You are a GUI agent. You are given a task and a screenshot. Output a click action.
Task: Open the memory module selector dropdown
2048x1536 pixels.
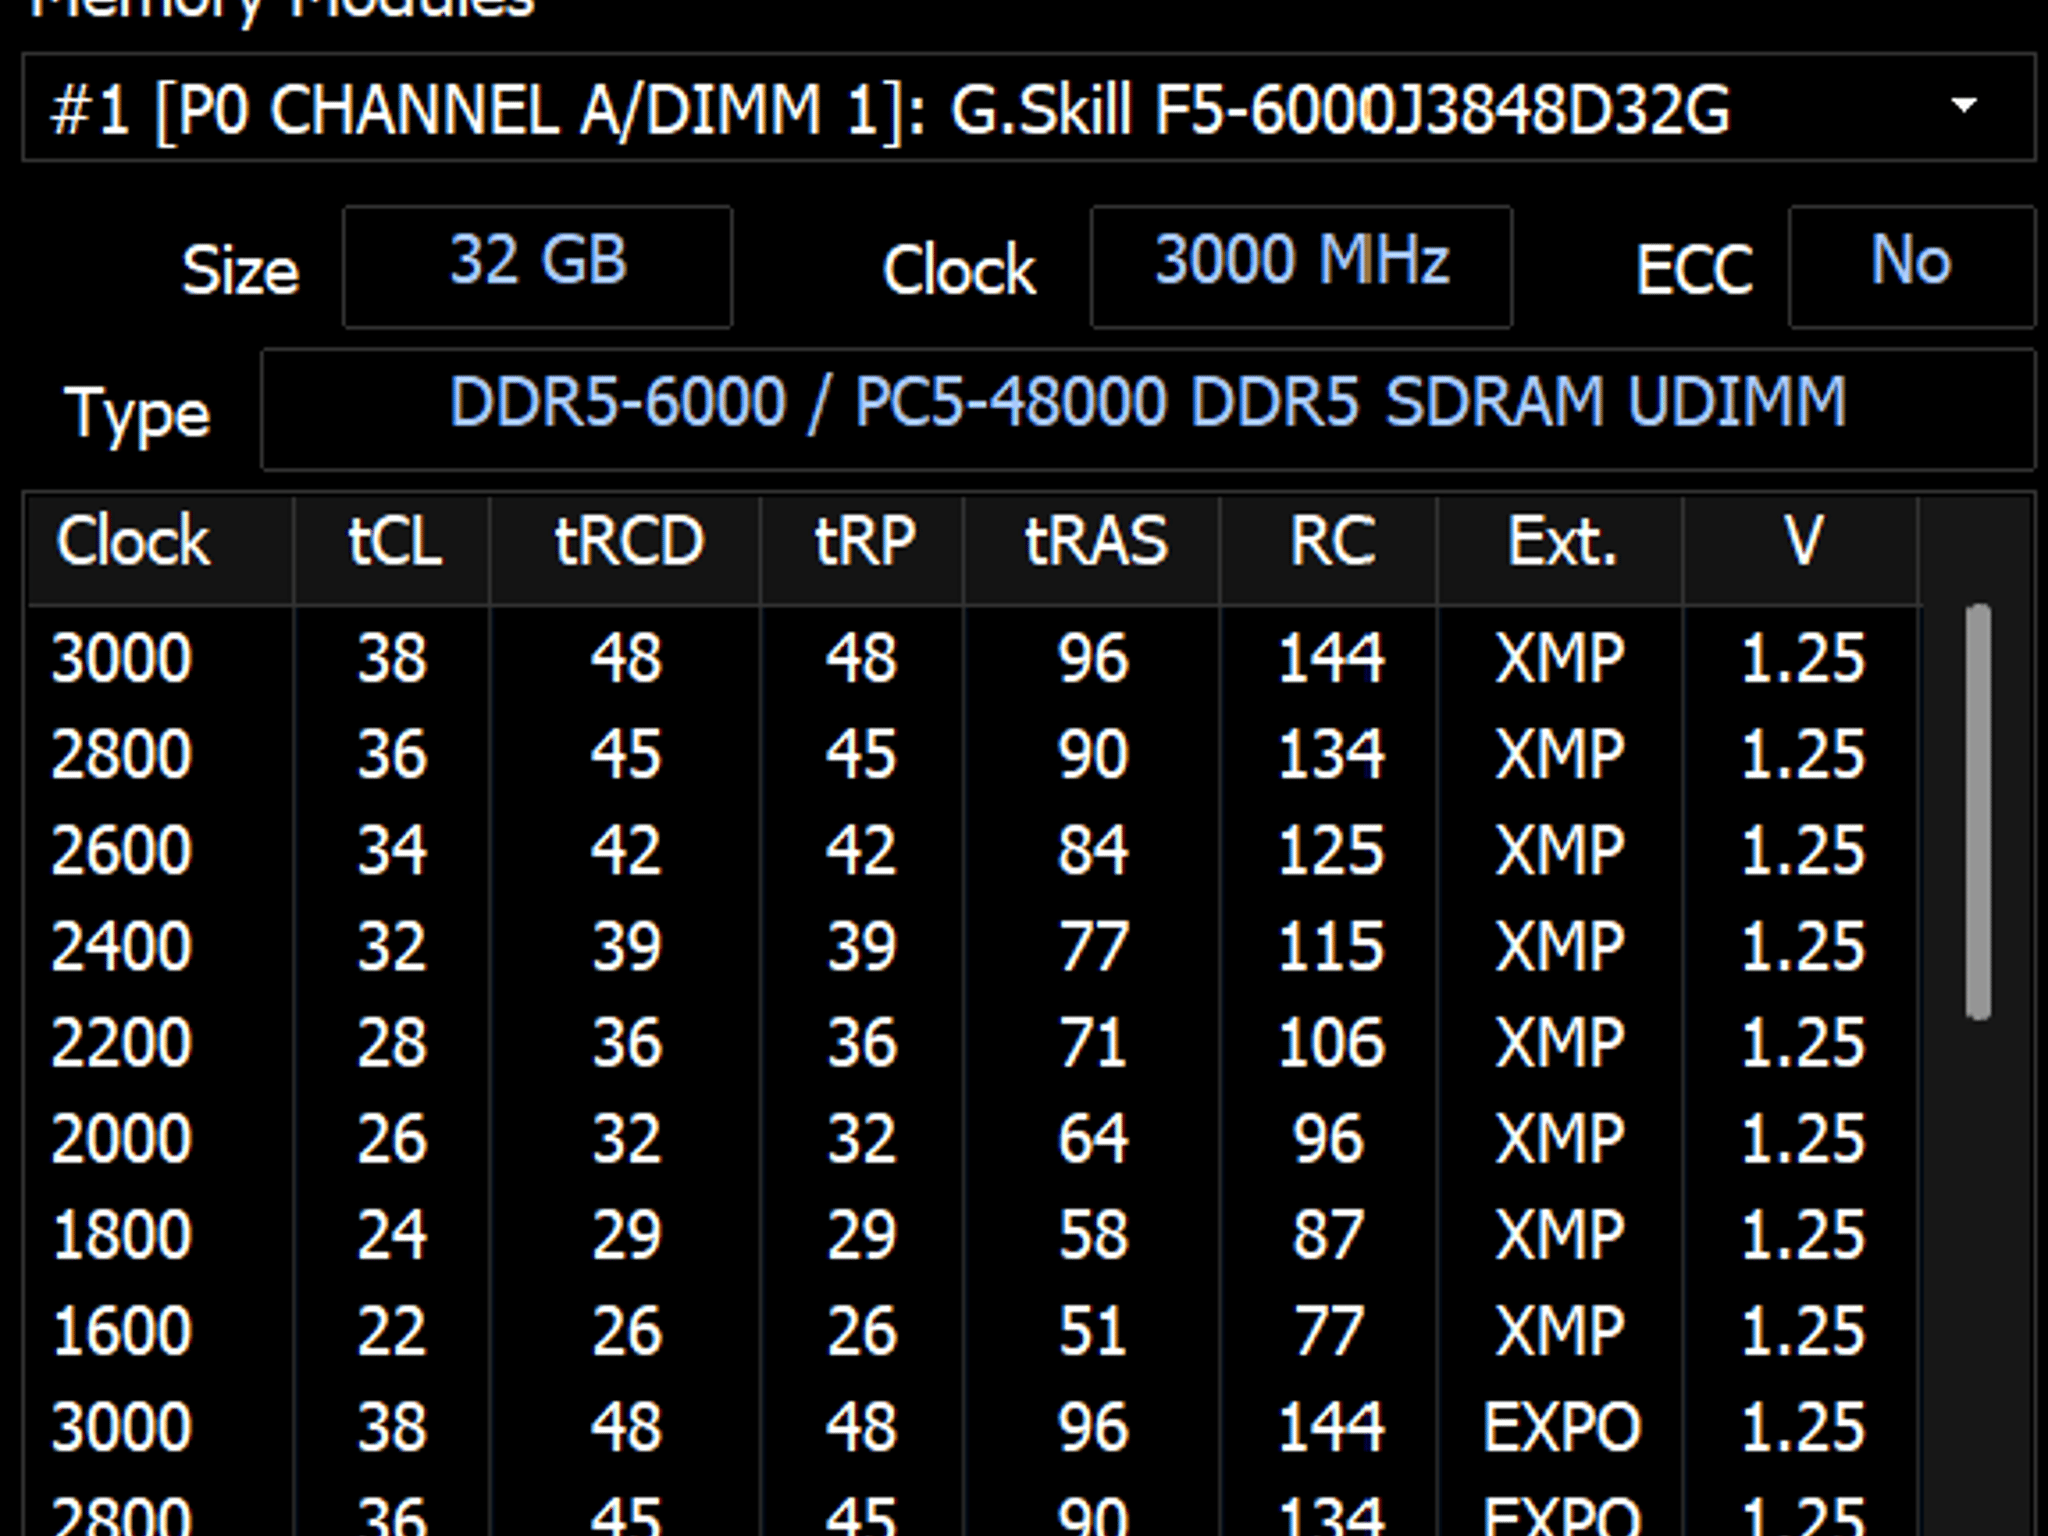pos(1028,107)
